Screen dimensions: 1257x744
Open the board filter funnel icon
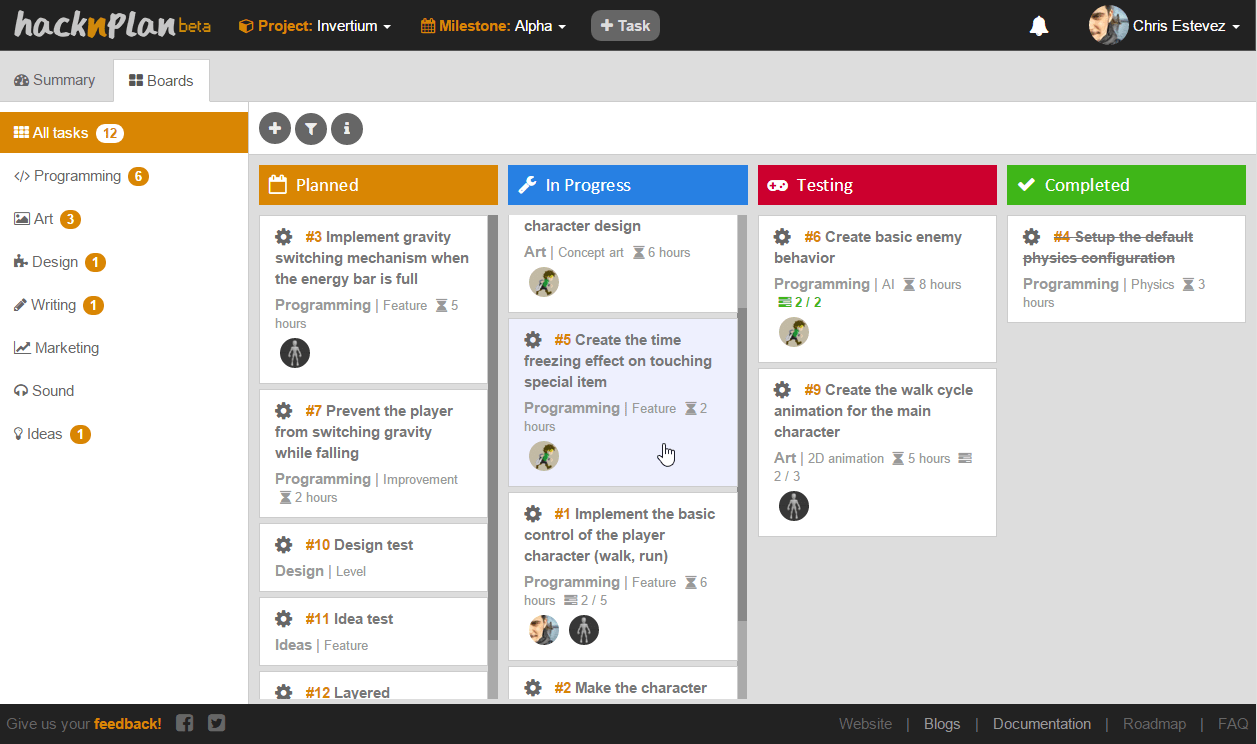[x=311, y=128]
